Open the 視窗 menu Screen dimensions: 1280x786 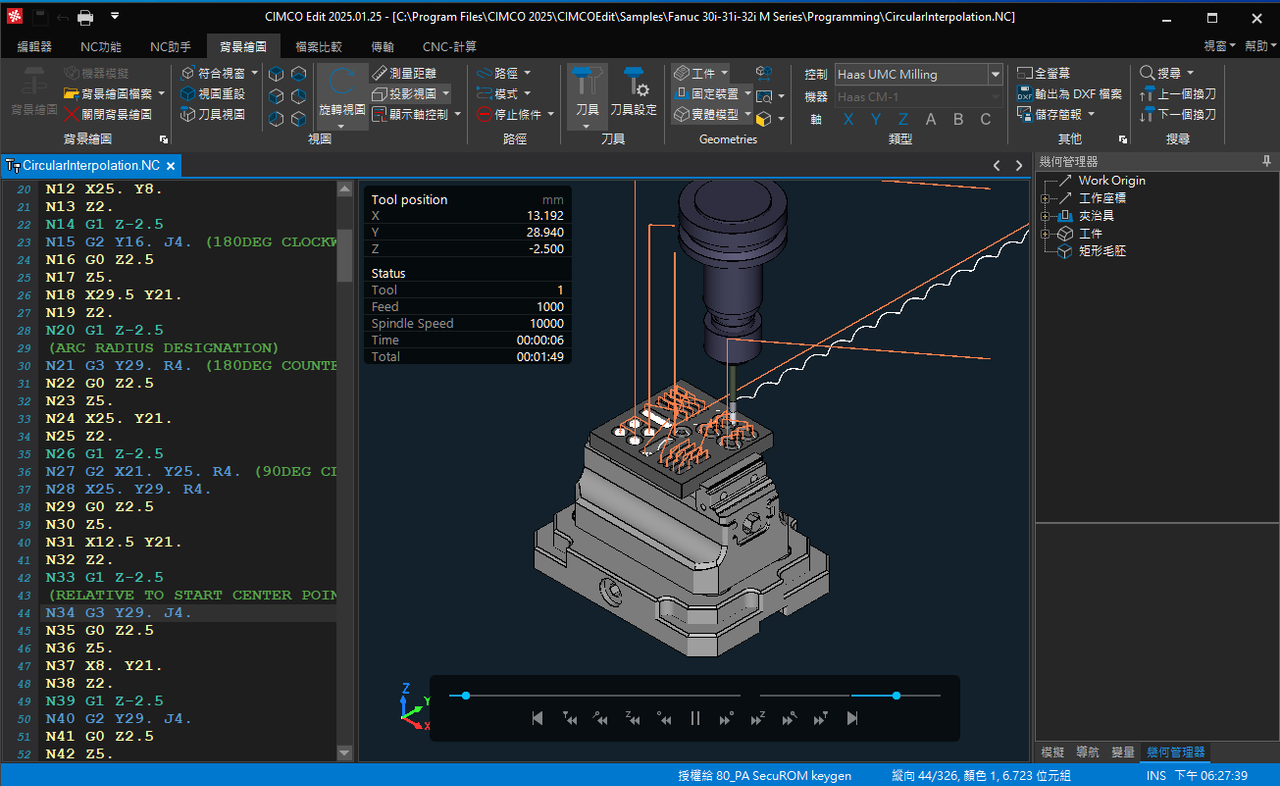click(1219, 46)
